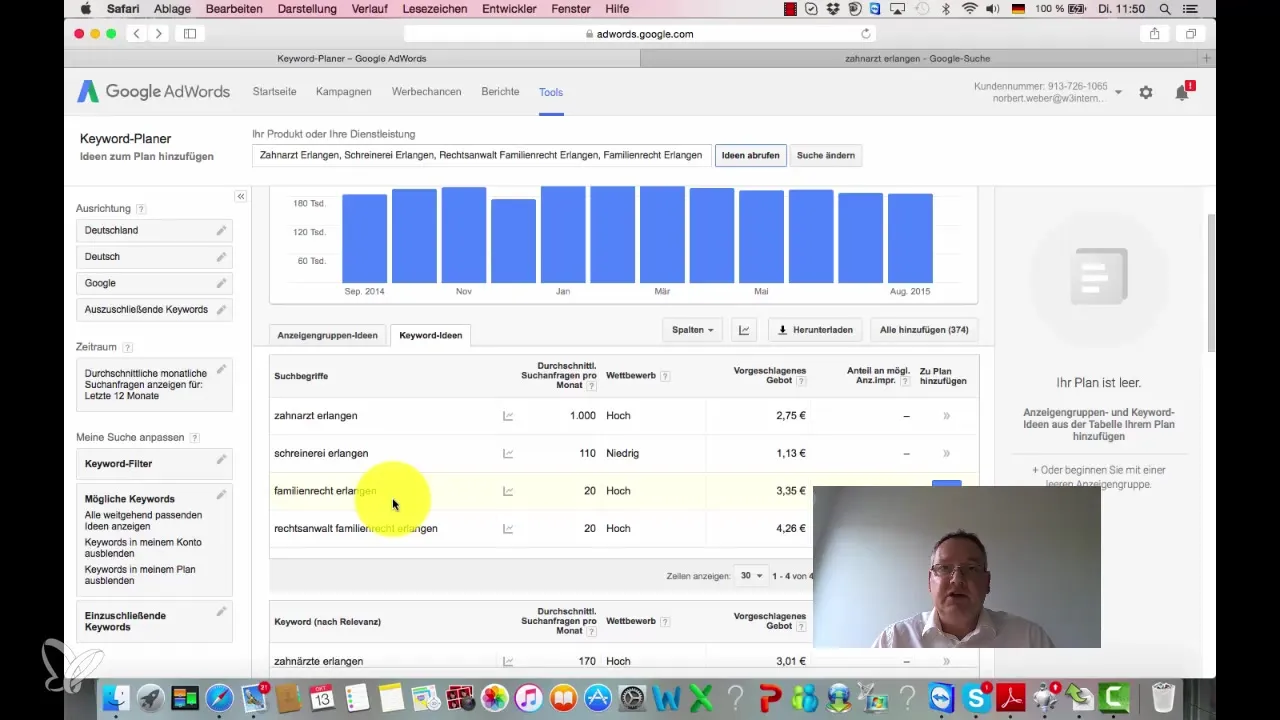Screen dimensions: 1280x720
Task: Select Anzeigengruppen-Ideen tab
Action: (x=328, y=335)
